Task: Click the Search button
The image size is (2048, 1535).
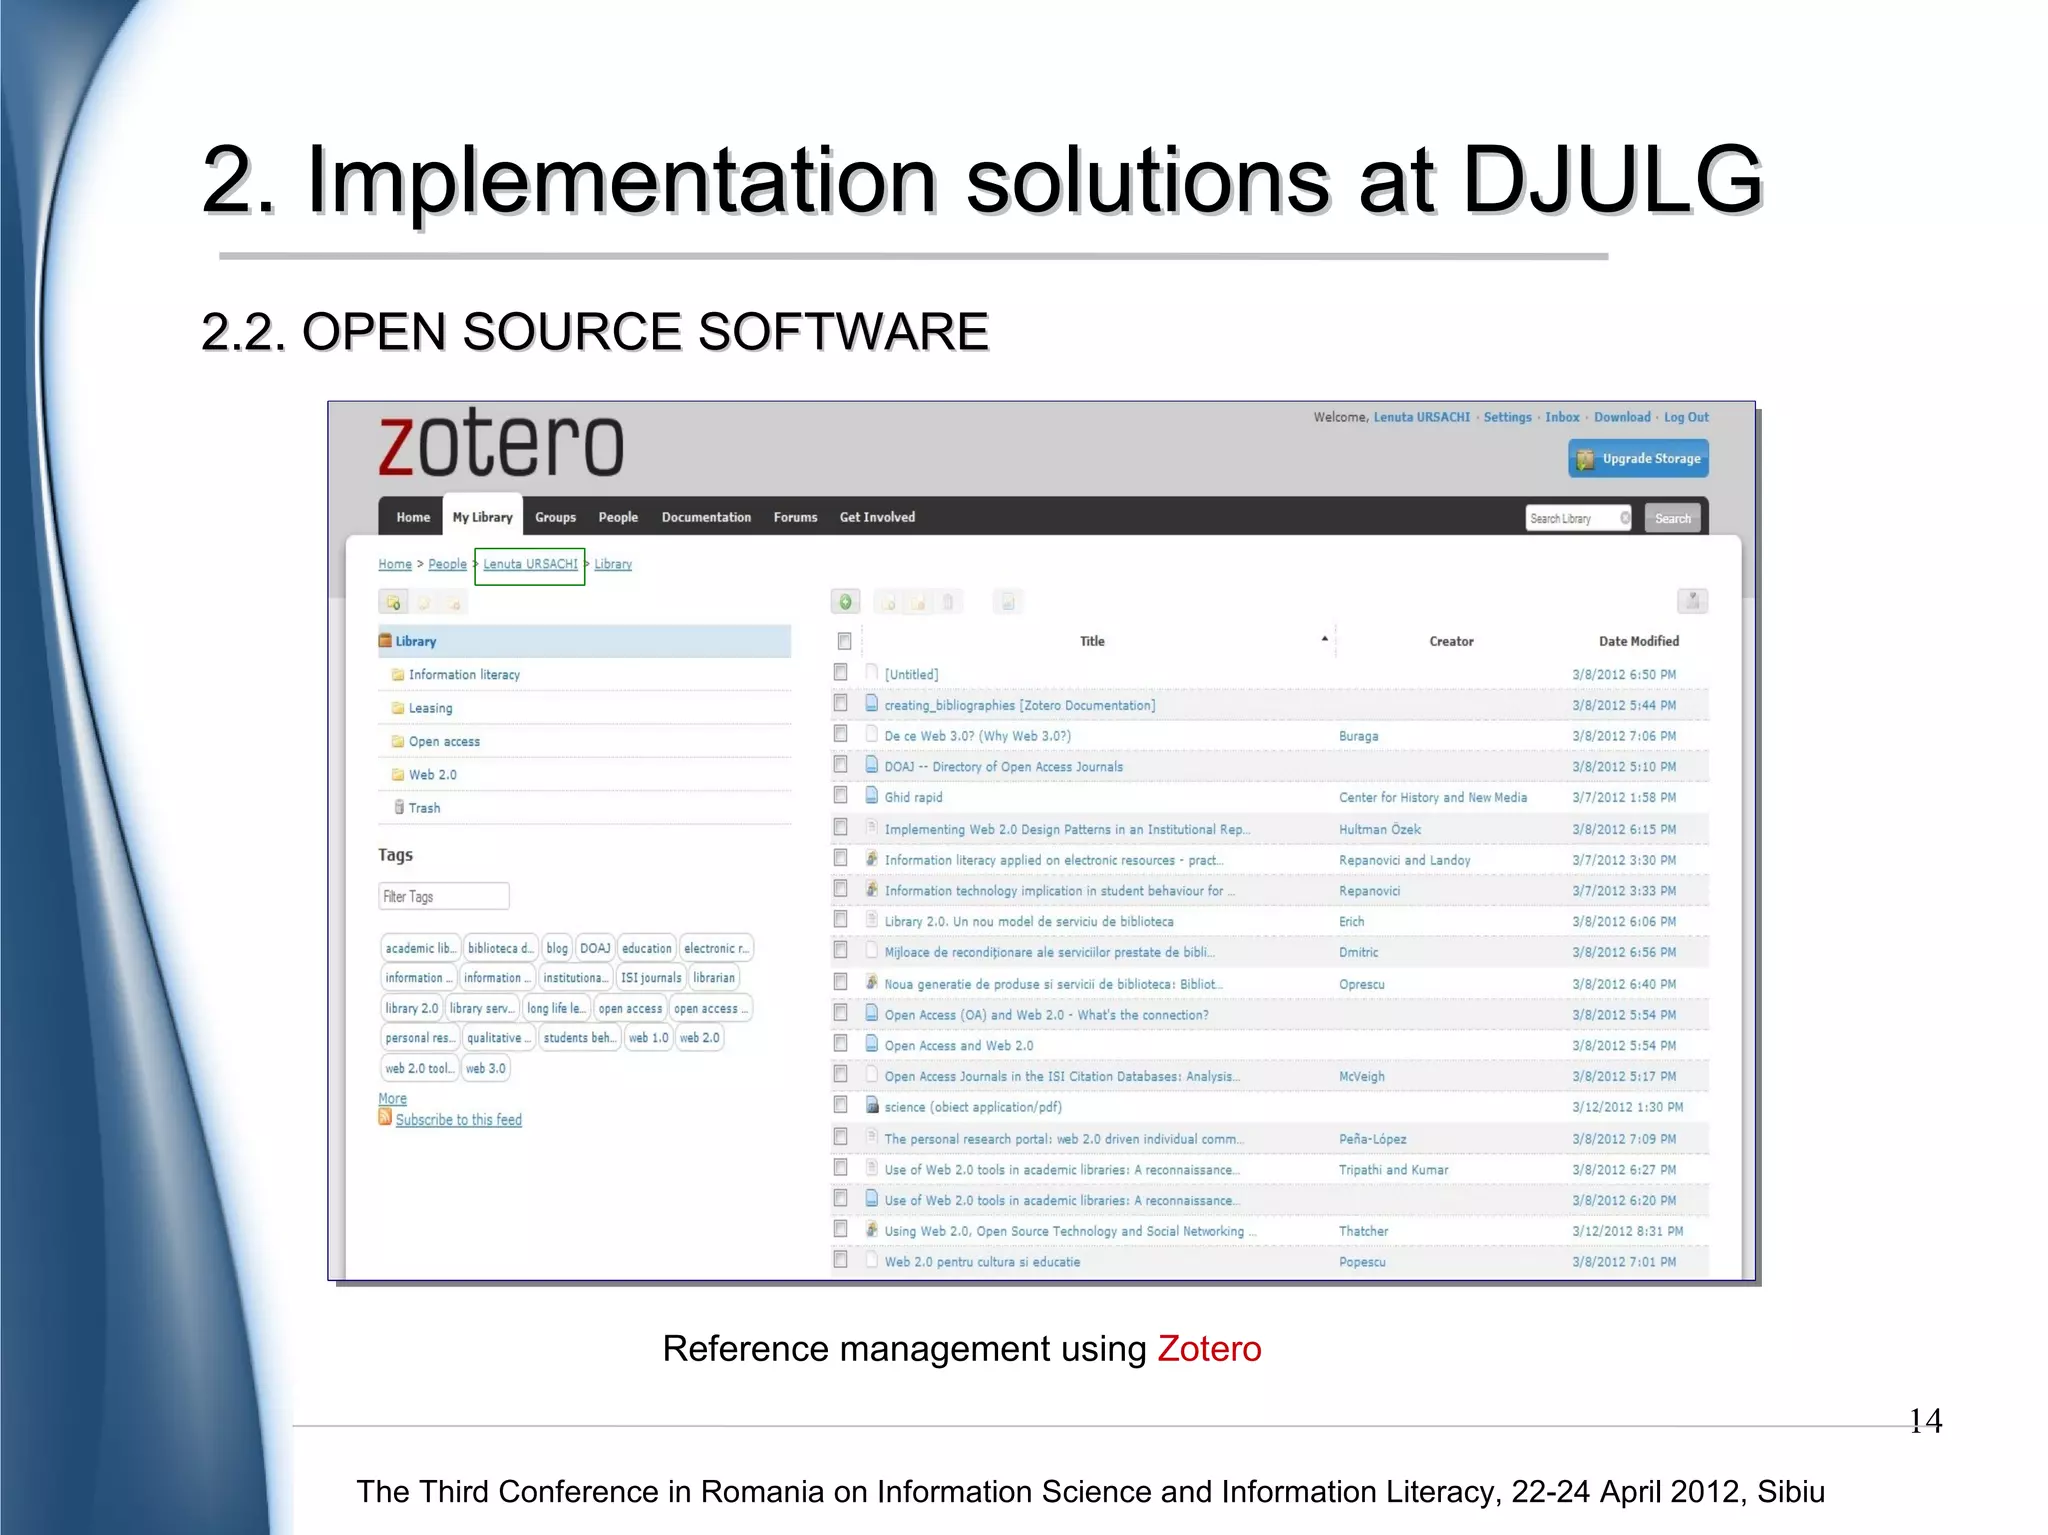Action: click(x=1672, y=518)
